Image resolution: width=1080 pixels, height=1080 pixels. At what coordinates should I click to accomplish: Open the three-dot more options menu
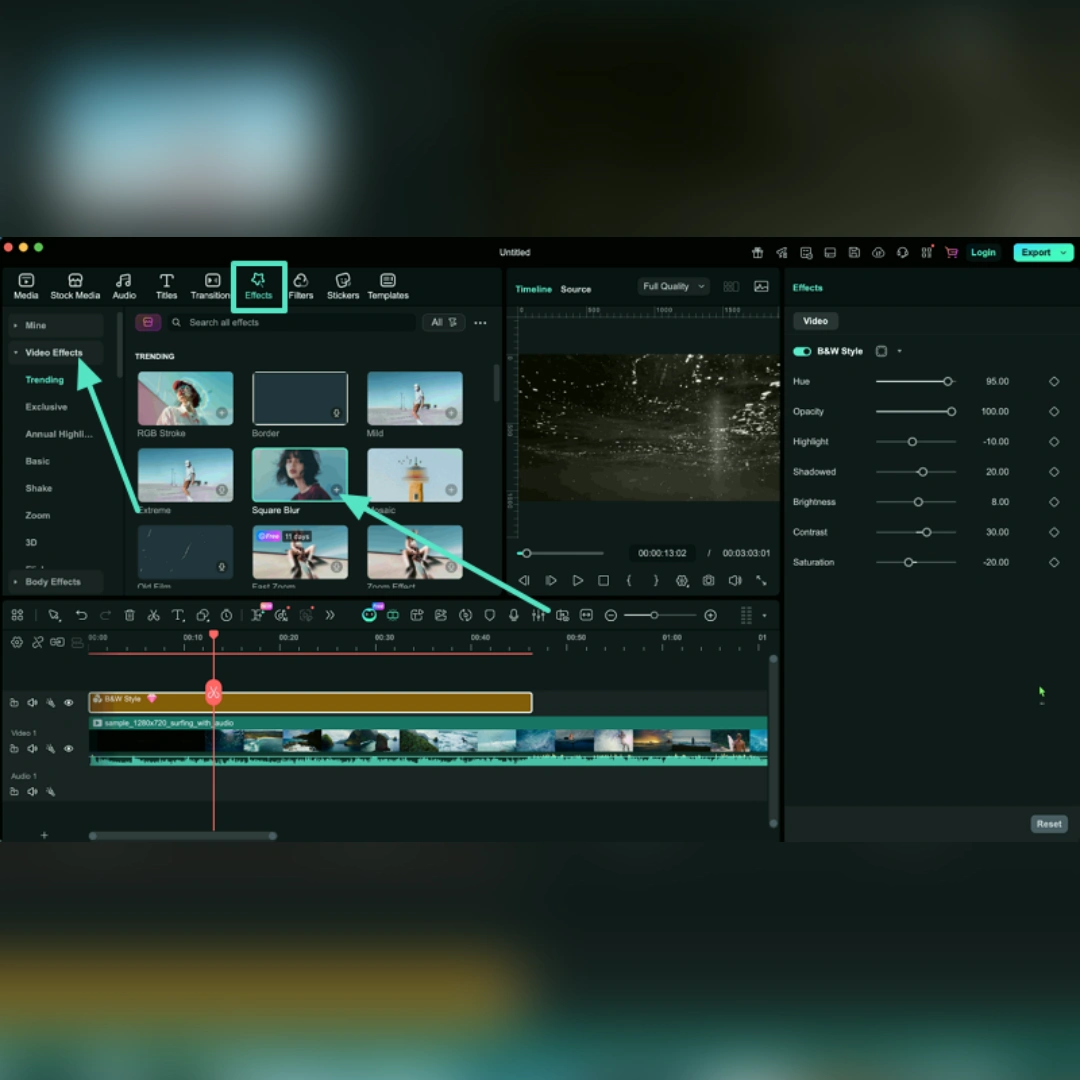click(x=480, y=322)
